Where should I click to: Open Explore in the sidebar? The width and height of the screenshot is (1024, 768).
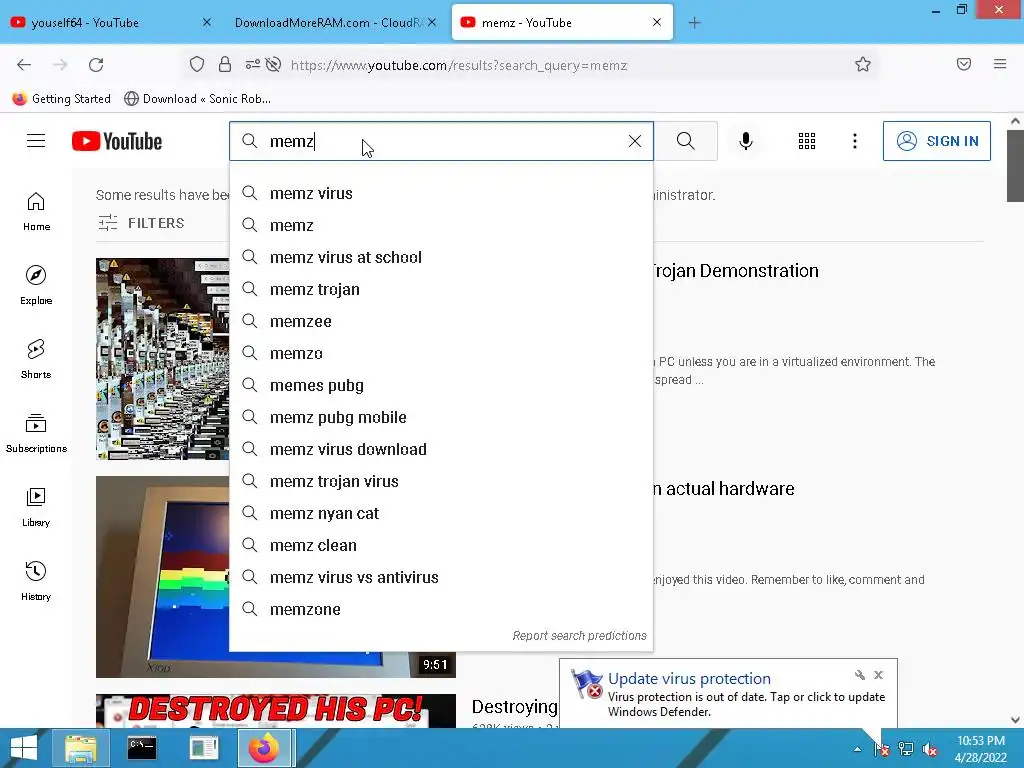36,285
